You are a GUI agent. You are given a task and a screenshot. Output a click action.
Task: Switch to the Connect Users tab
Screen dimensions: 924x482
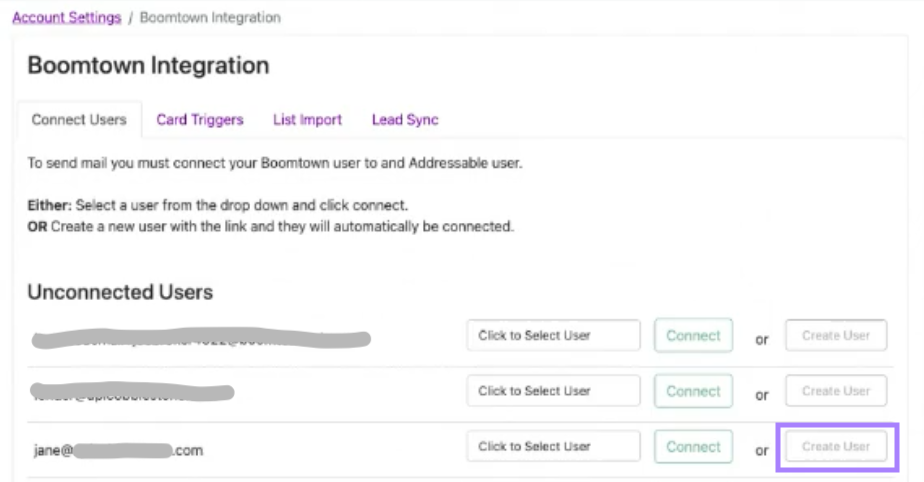tap(79, 120)
